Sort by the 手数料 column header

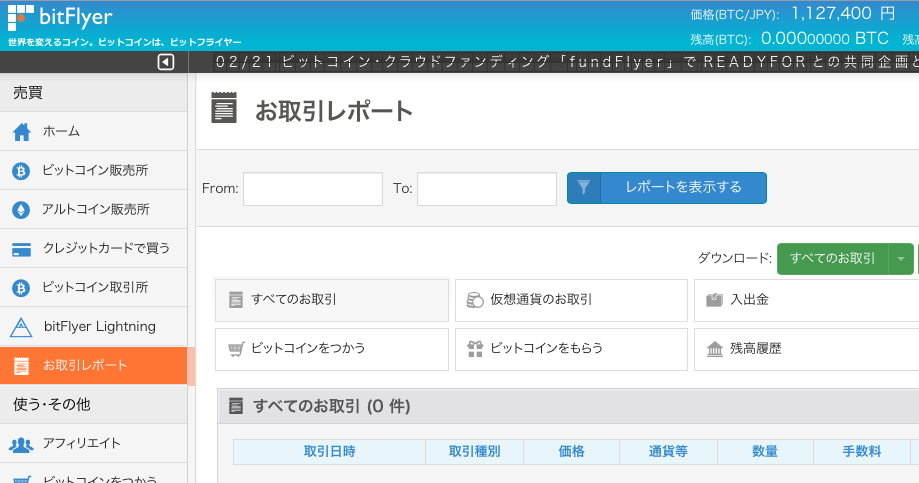point(862,452)
